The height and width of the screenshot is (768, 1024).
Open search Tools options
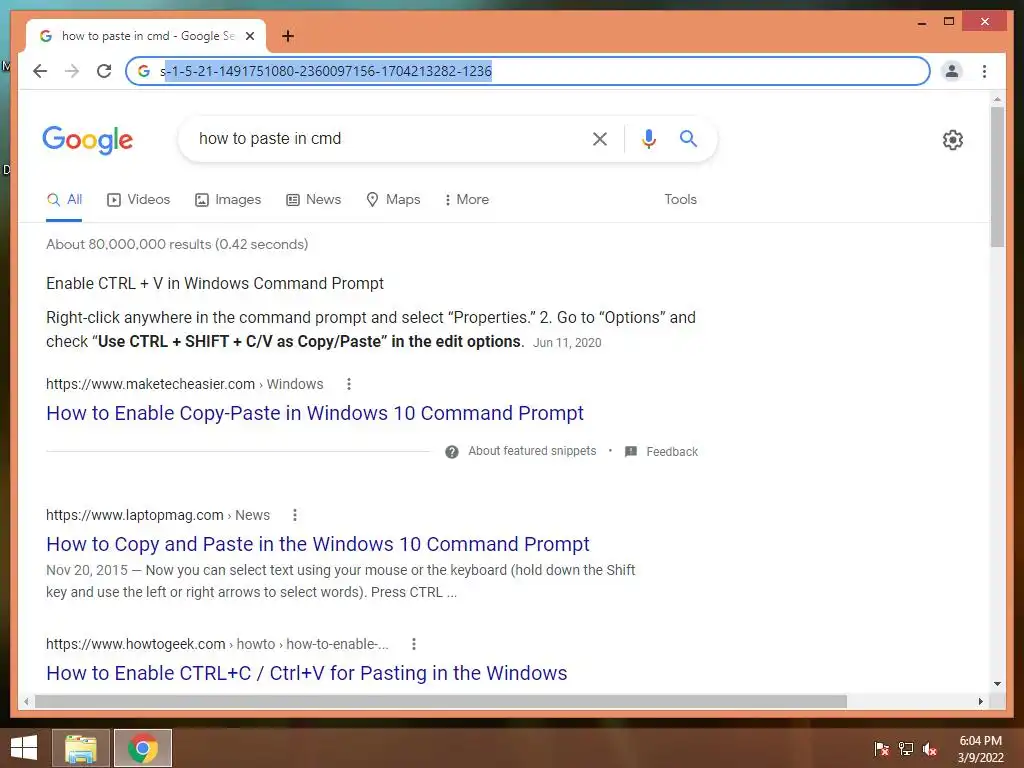click(x=680, y=200)
